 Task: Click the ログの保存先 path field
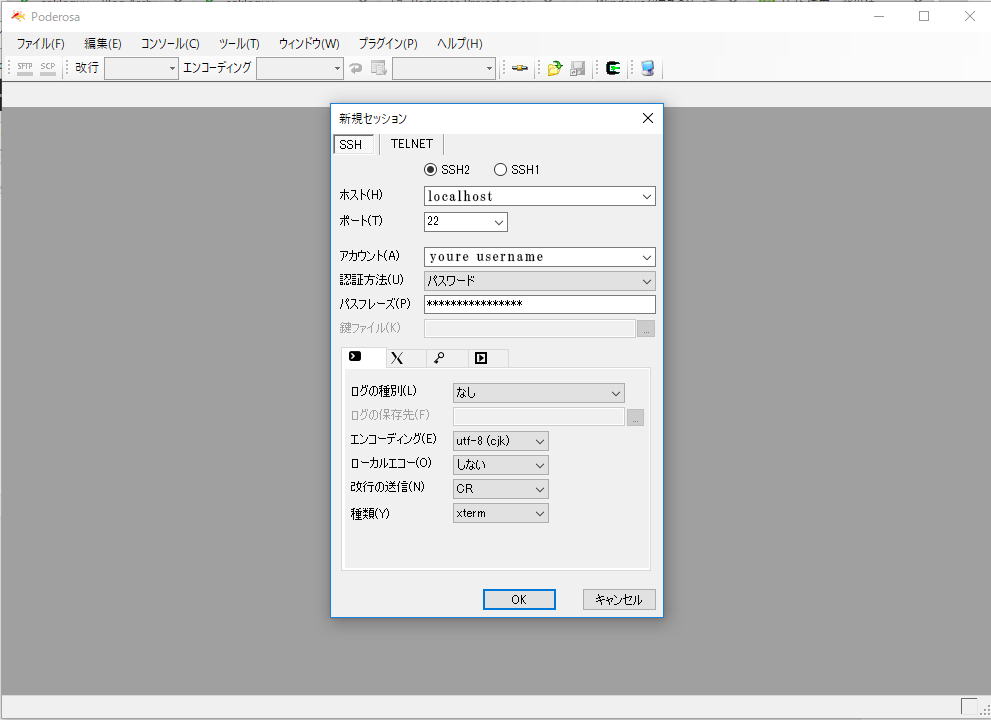538,417
